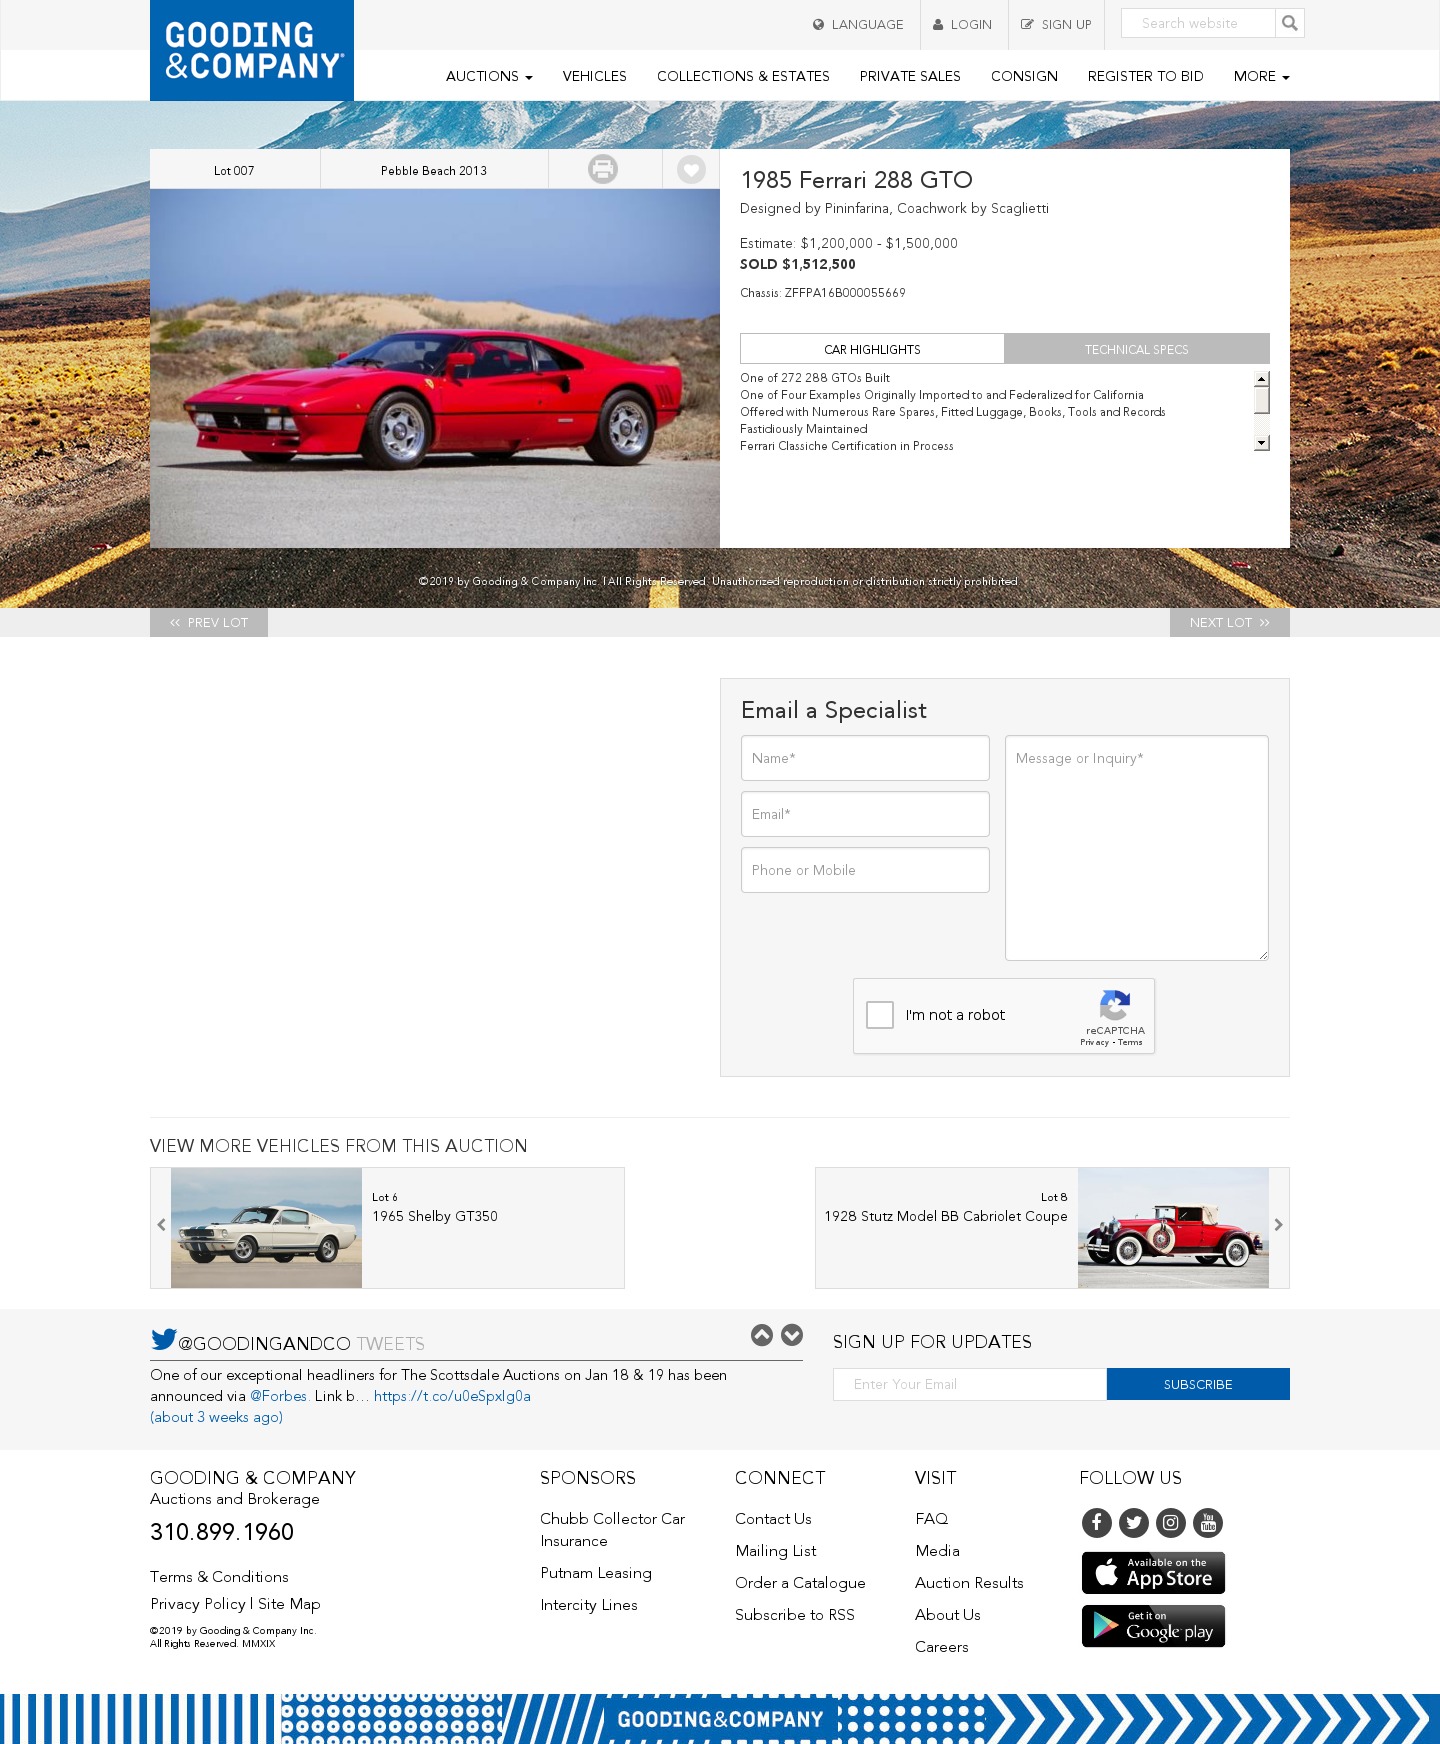Open Gooding Facebook page icon

point(1097,1523)
